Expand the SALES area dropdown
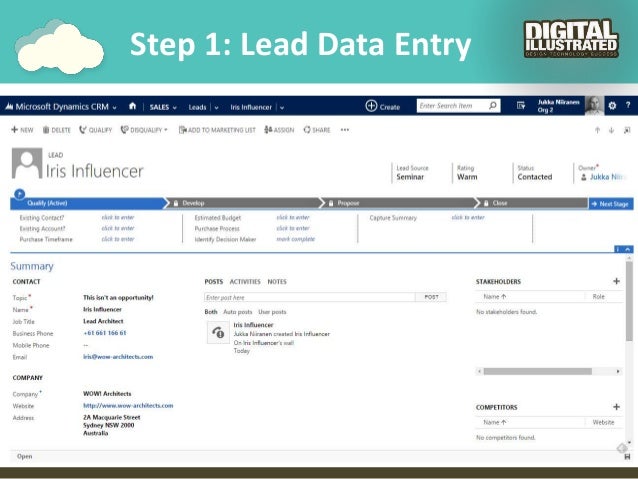This screenshot has width=638, height=479. (x=175, y=107)
